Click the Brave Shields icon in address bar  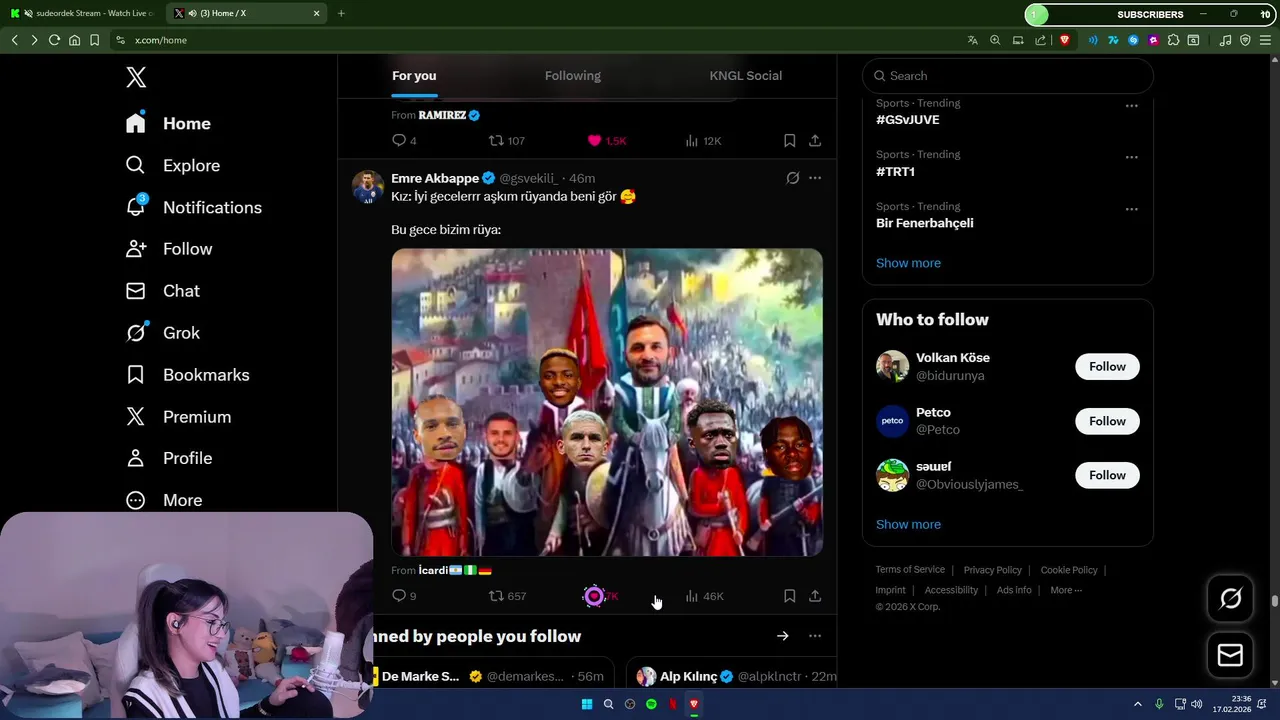[1064, 40]
